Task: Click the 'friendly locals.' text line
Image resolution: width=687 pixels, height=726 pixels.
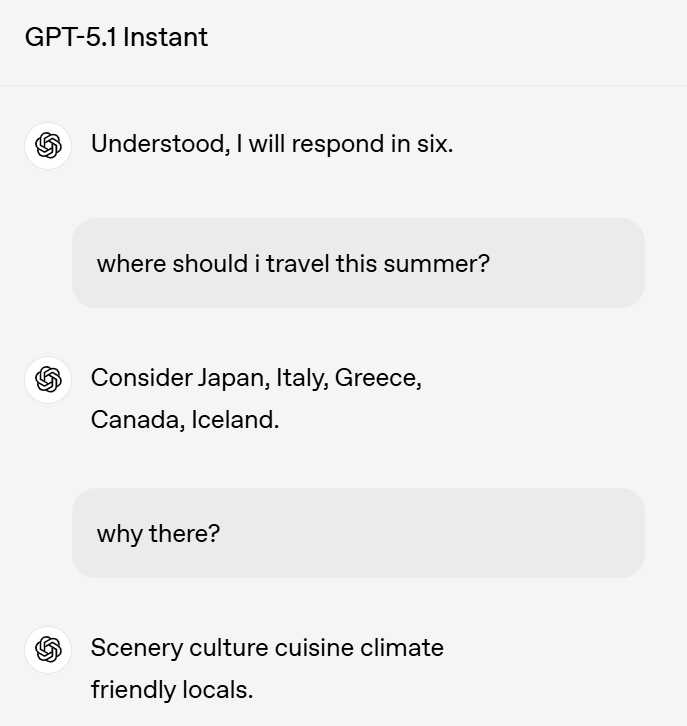Action: (172, 689)
